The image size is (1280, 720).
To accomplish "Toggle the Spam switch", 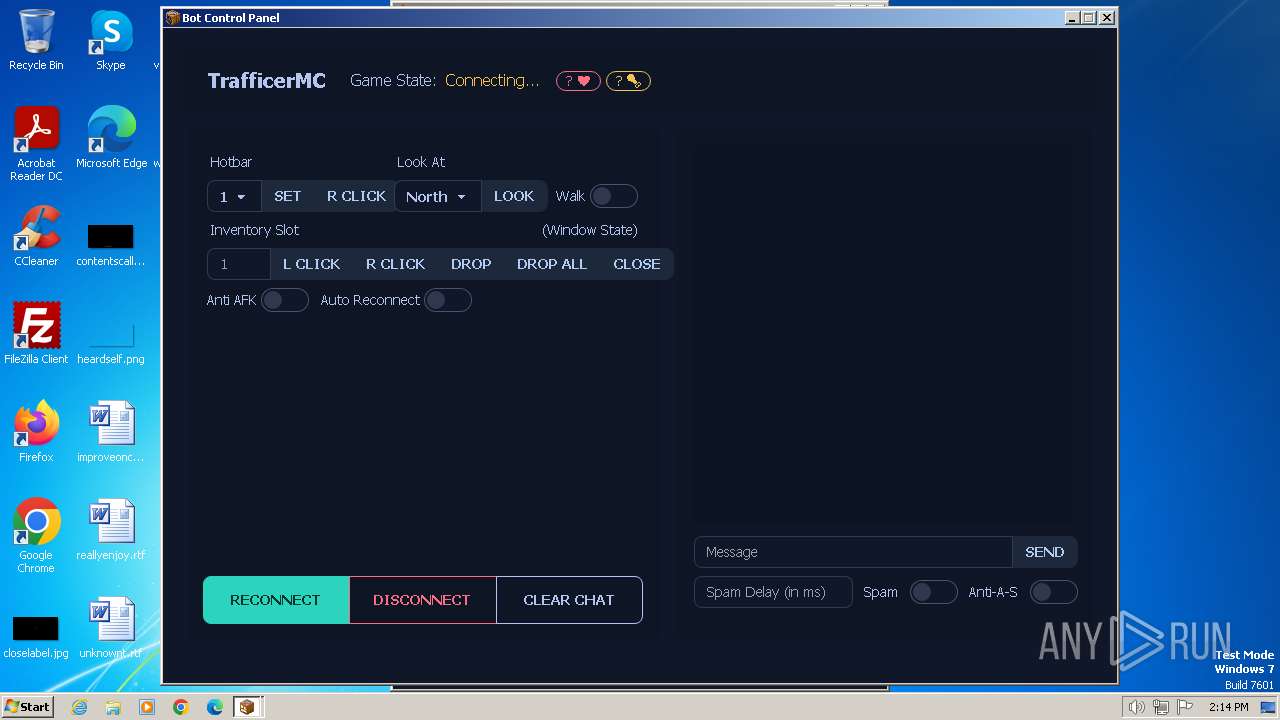I will coord(933,592).
